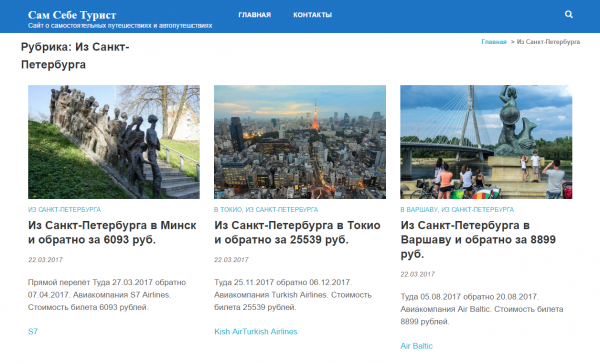The width and height of the screenshot is (600, 364).
Task: Select the В ВАРШАВУ category link
Action: [x=419, y=210]
